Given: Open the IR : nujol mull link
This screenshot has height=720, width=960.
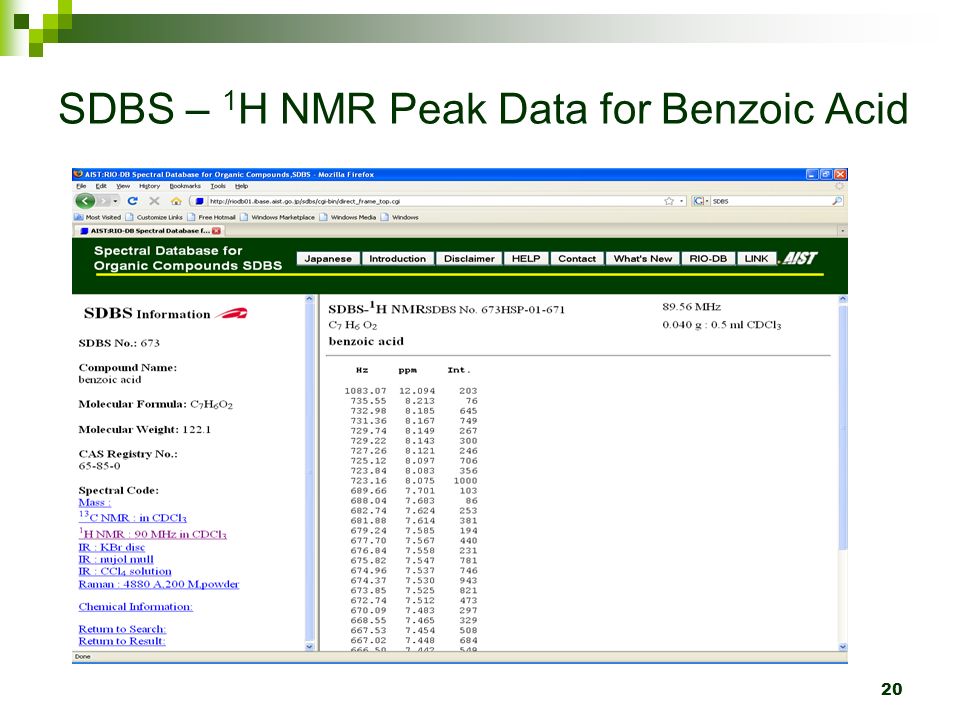Looking at the screenshot, I should (116, 559).
